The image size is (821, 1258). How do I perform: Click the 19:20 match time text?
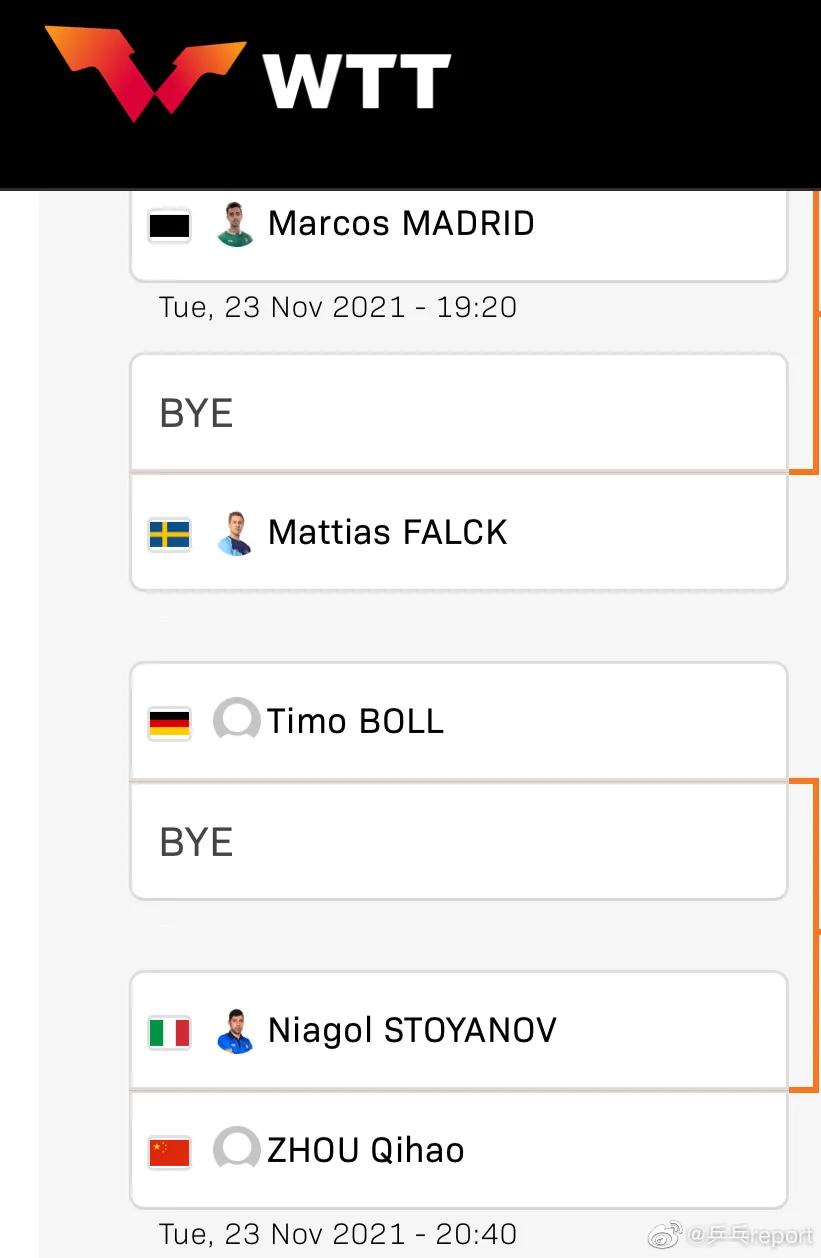pyautogui.click(x=338, y=307)
